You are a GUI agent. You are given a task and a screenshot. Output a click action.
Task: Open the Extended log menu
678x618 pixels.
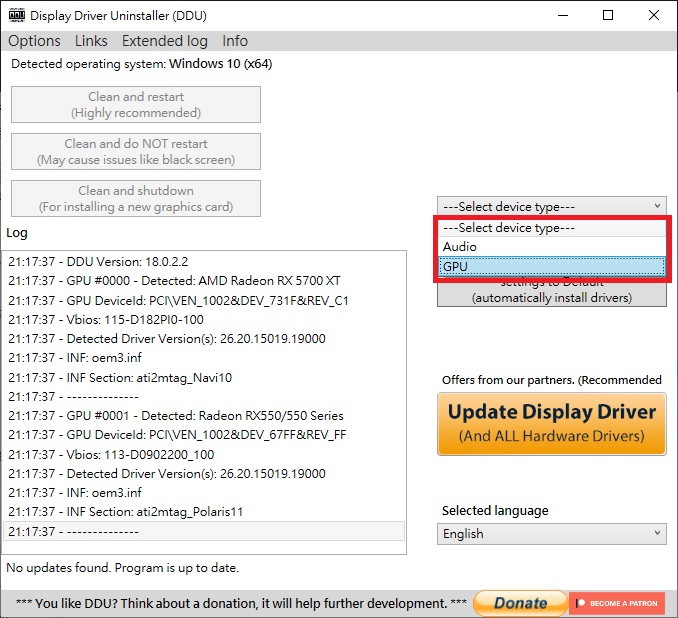tap(165, 41)
